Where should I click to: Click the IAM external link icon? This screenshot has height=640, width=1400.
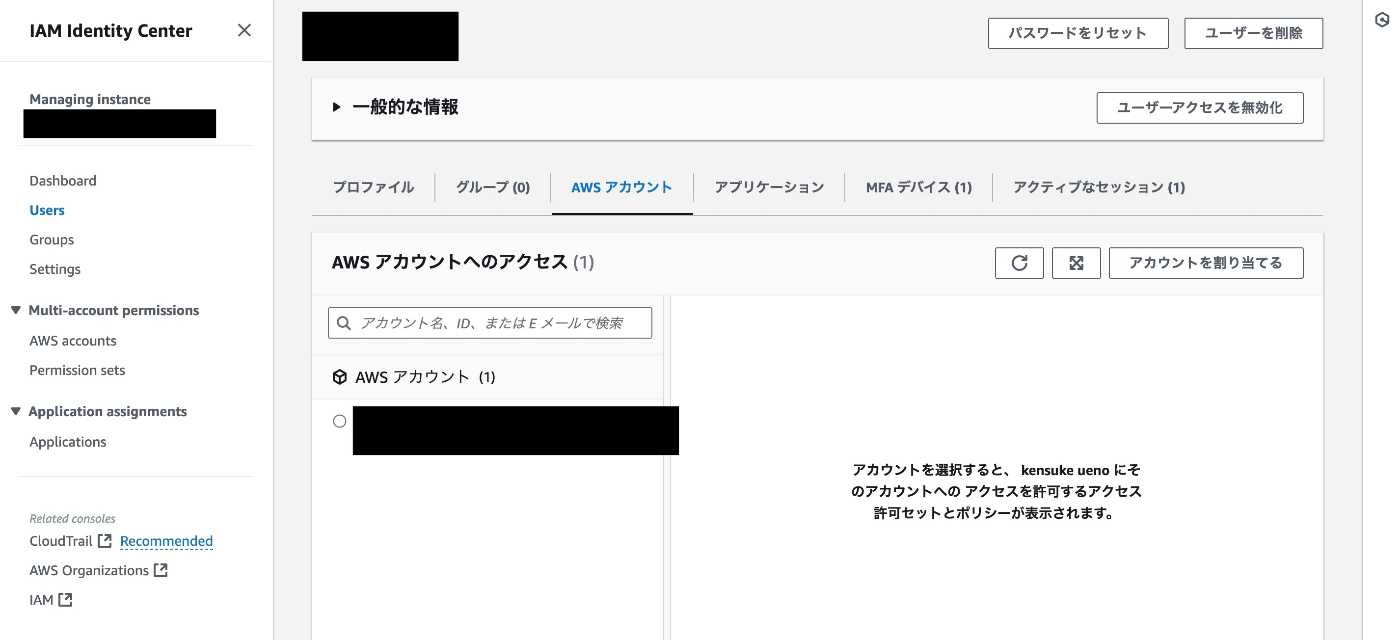pyautogui.click(x=65, y=600)
